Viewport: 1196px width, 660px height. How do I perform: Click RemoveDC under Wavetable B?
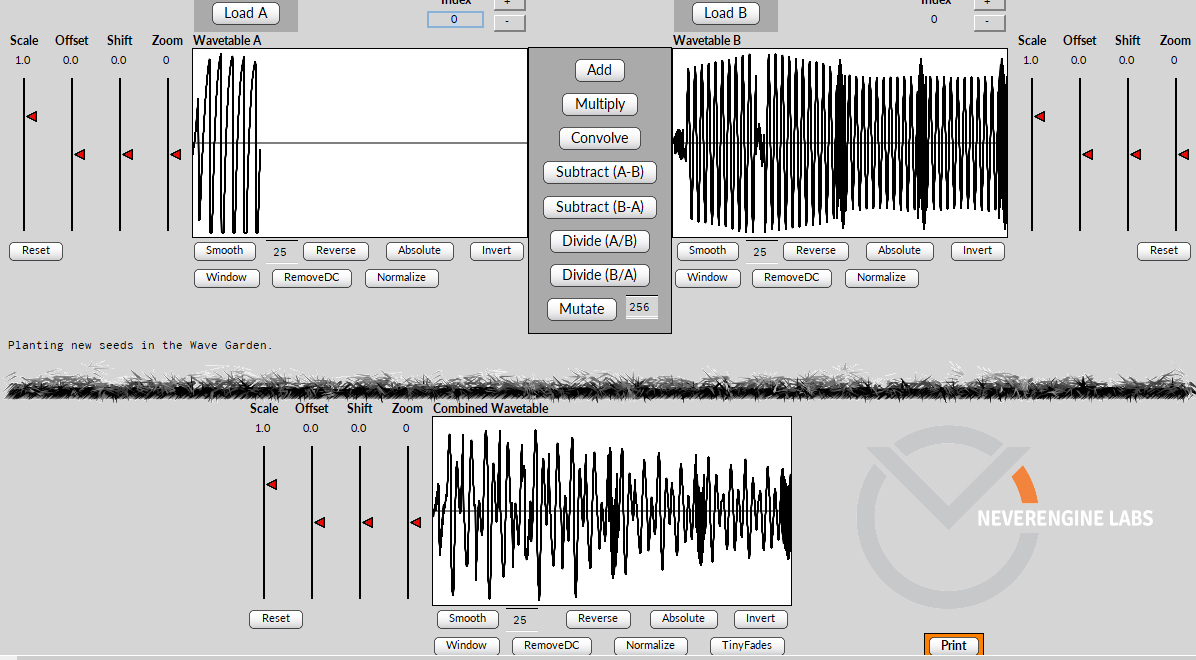click(x=792, y=278)
